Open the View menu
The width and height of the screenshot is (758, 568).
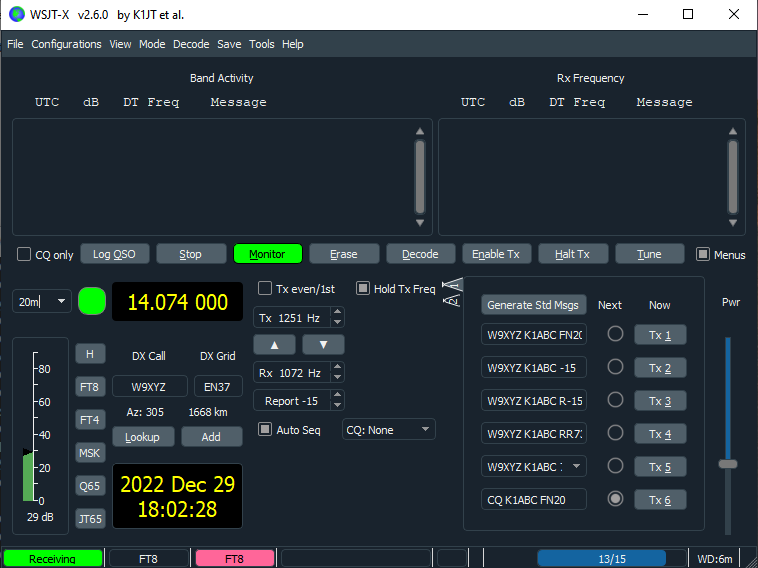click(x=120, y=44)
